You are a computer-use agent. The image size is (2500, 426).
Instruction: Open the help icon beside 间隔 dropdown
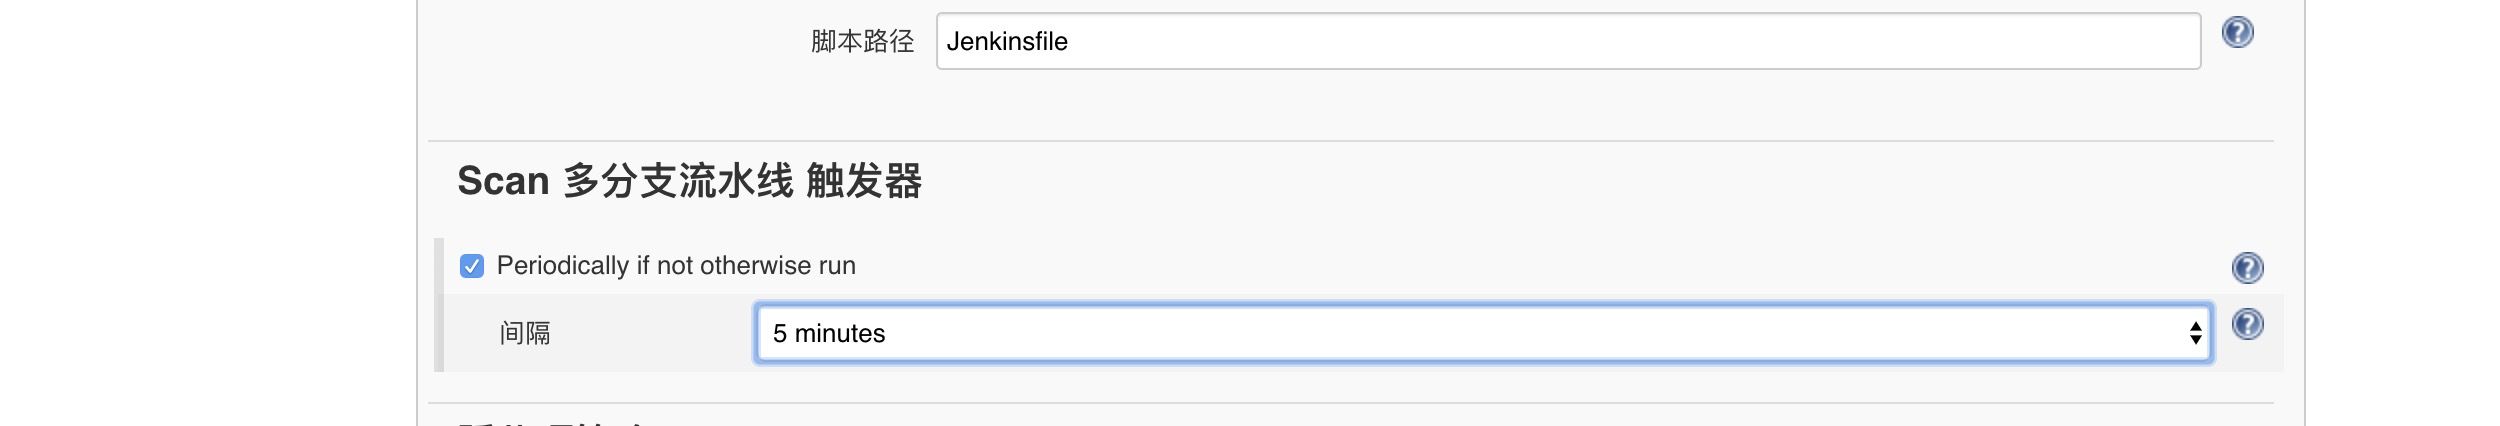2247,325
